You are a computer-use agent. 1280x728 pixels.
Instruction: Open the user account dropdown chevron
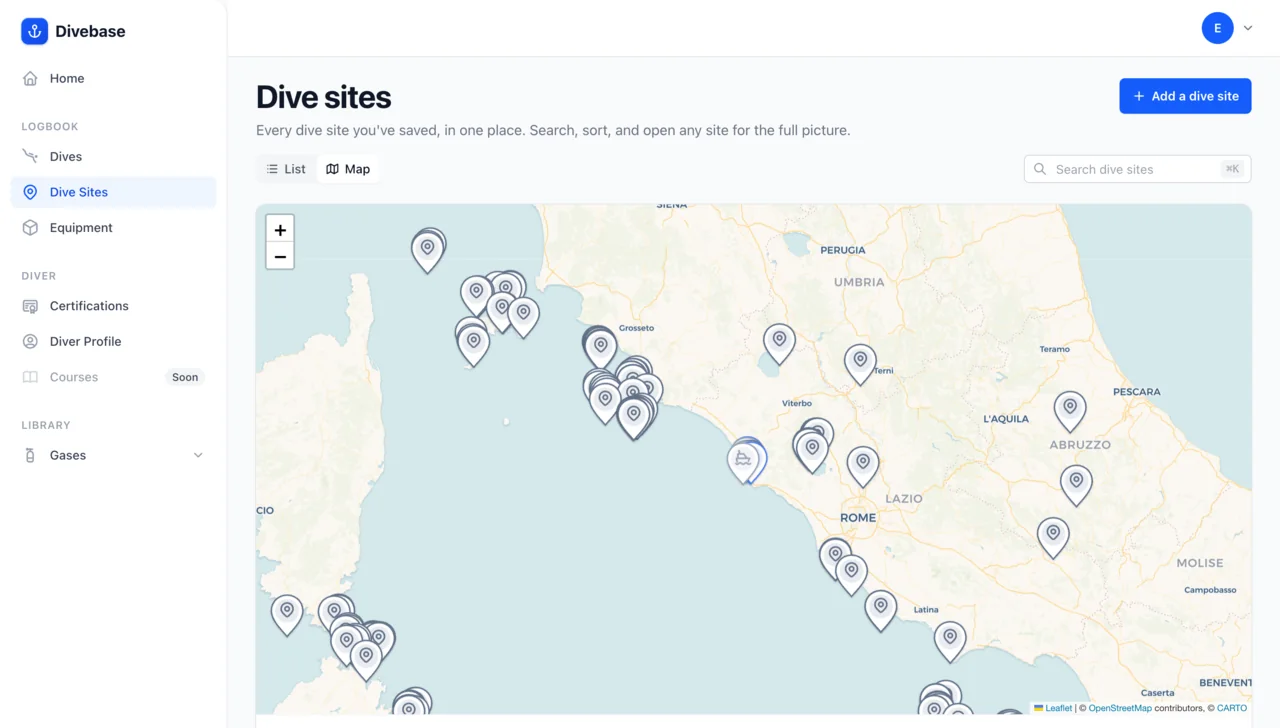(1248, 28)
